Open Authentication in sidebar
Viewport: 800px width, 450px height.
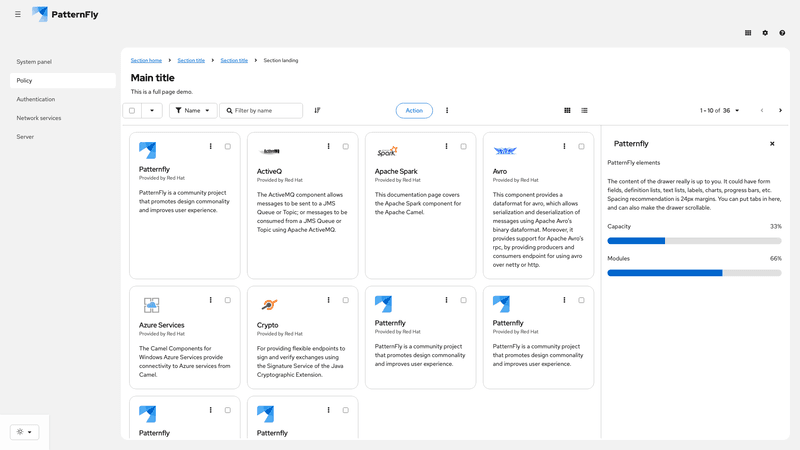click(63, 99)
